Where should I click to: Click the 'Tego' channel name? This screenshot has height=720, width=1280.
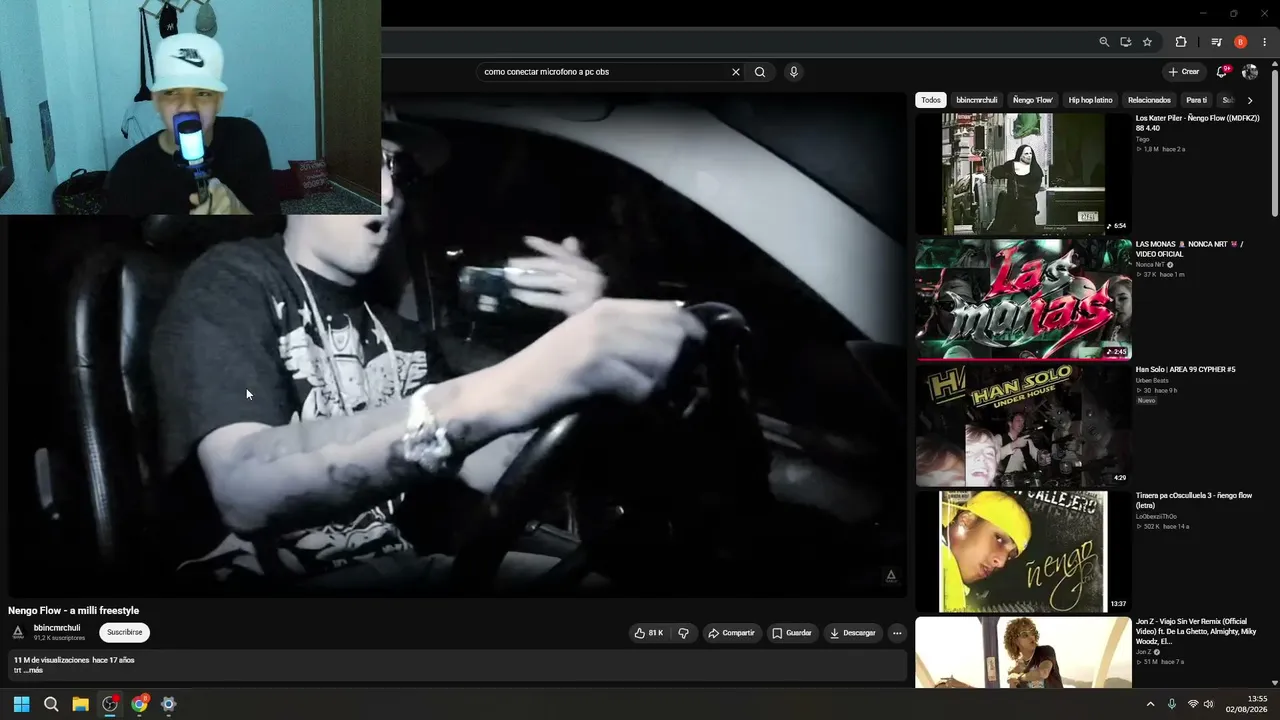click(x=1142, y=139)
